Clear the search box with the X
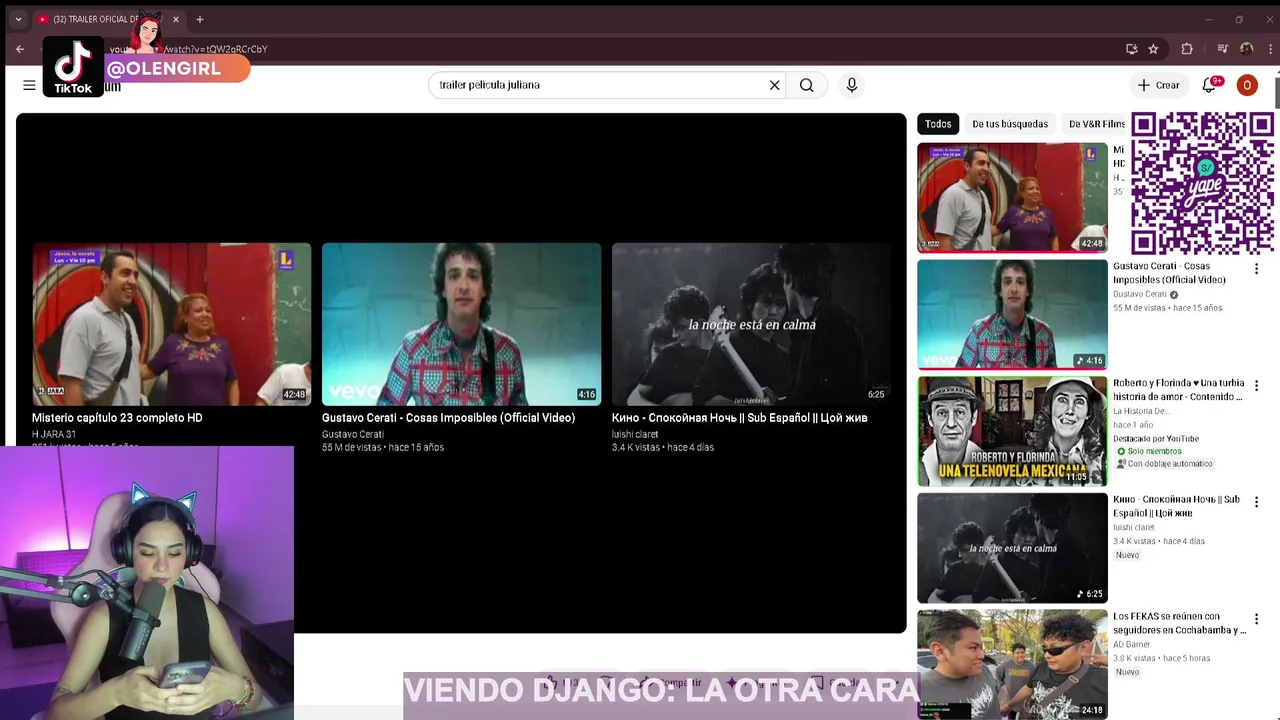 [x=774, y=85]
